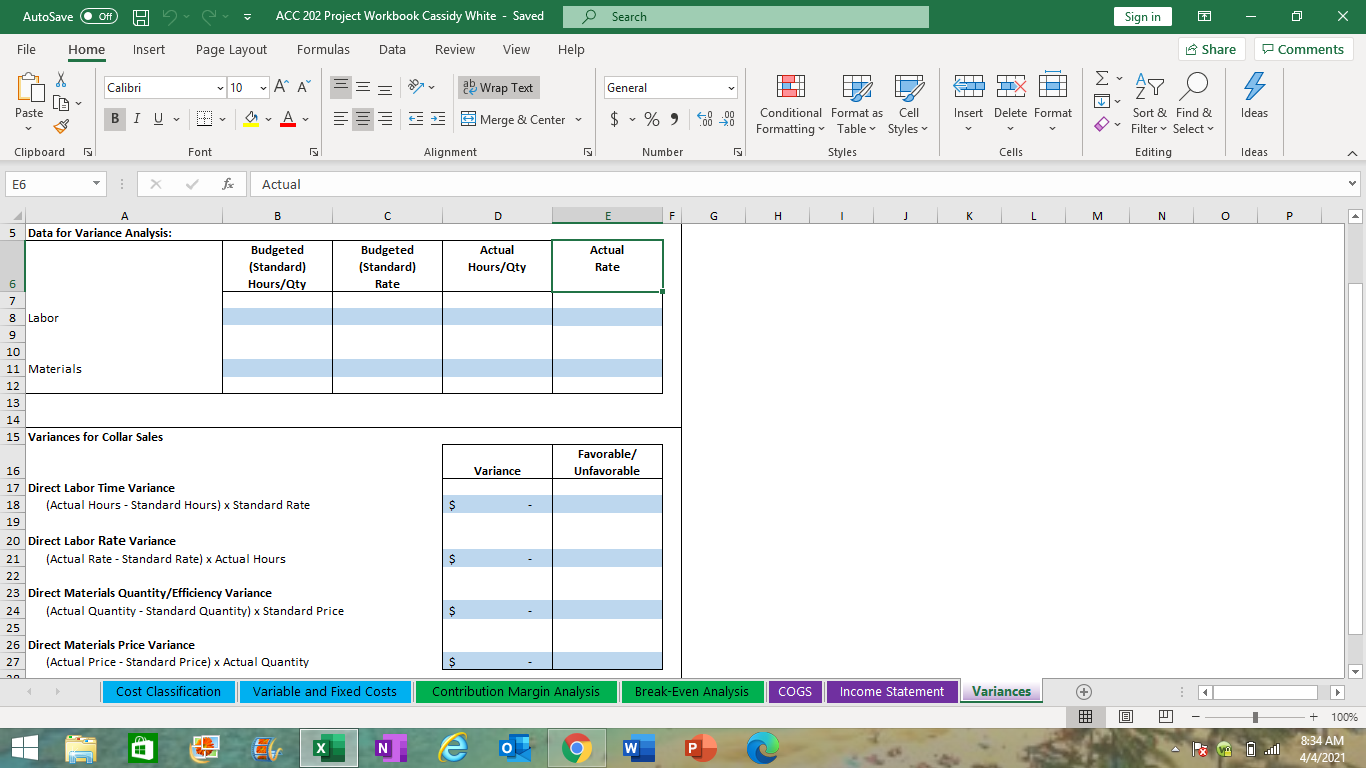Switch to the Formulas ribbon tab

(x=323, y=49)
